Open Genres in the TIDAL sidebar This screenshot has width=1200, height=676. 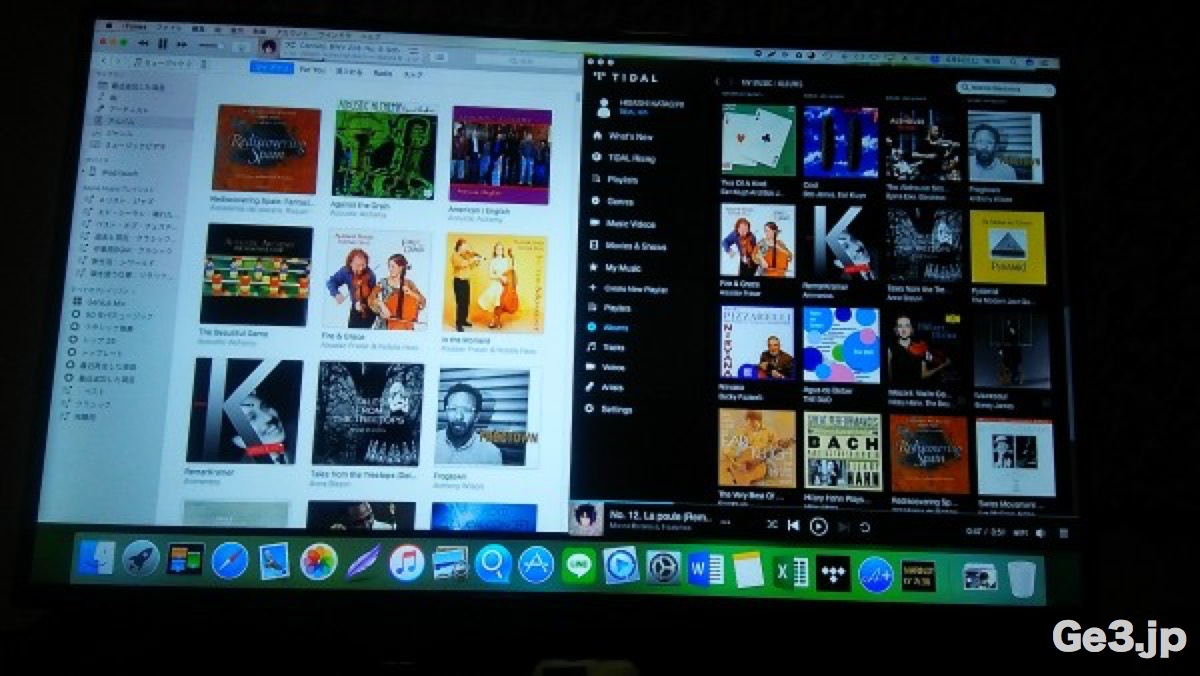[x=620, y=201]
